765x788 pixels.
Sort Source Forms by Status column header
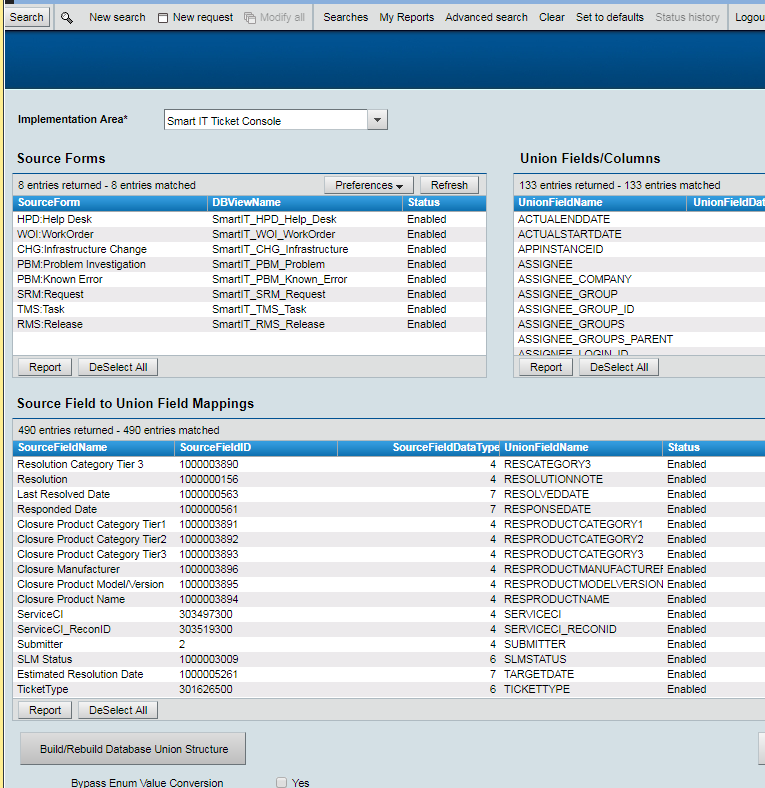coord(444,203)
